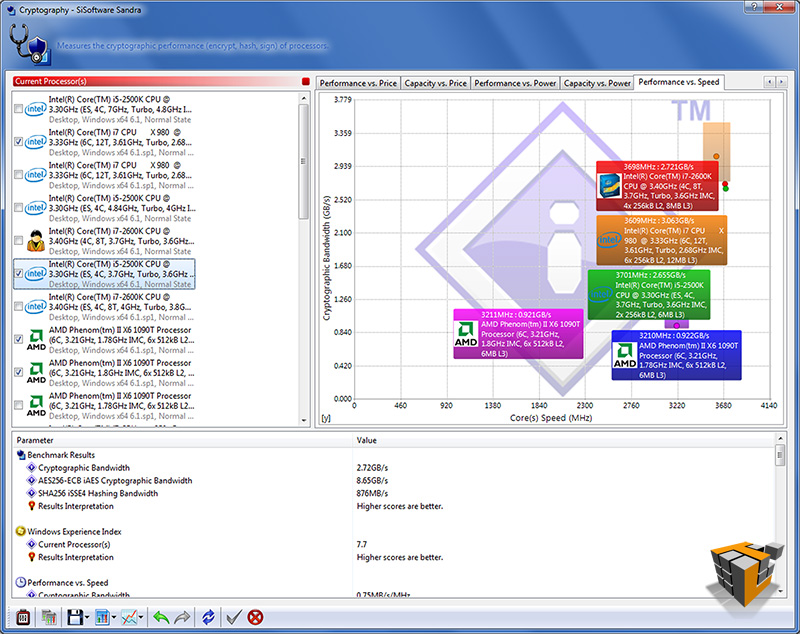Click the magenta Phenom II 1.8GHz IMC chart label
The image size is (800, 634).
[518, 334]
